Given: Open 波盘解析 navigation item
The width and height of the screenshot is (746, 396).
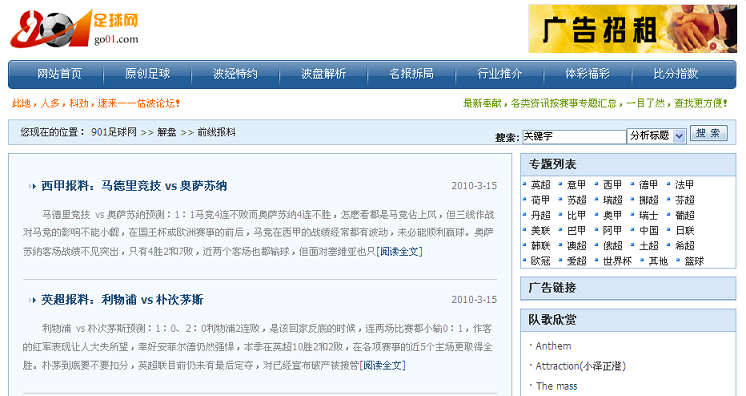Looking at the screenshot, I should coord(324,74).
